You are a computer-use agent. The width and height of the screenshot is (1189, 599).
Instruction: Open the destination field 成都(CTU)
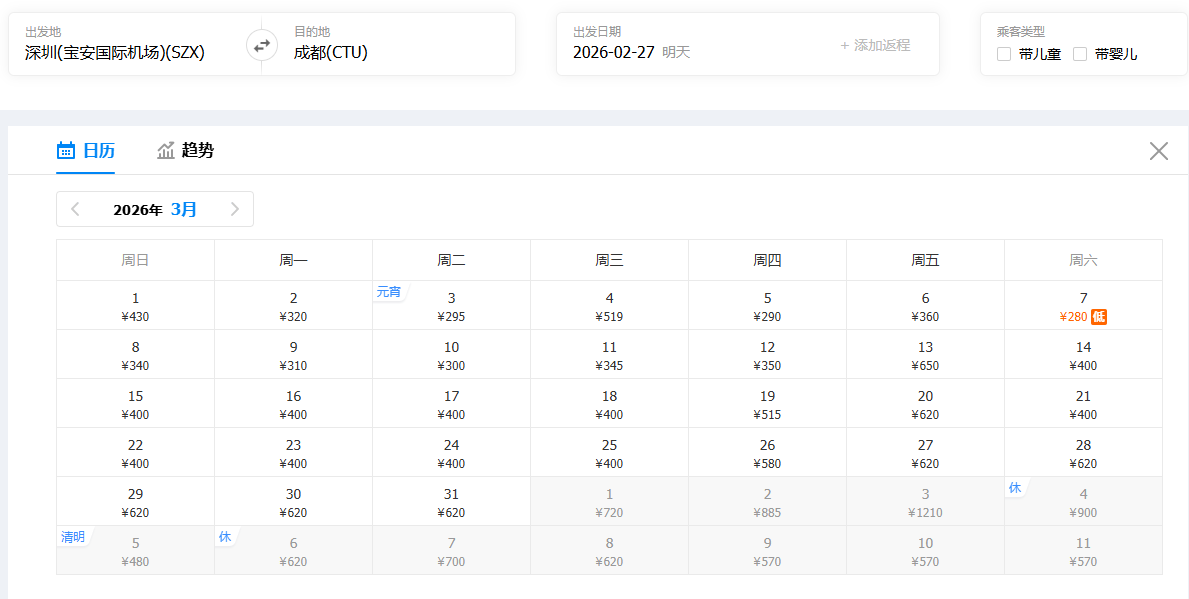pyautogui.click(x=331, y=53)
